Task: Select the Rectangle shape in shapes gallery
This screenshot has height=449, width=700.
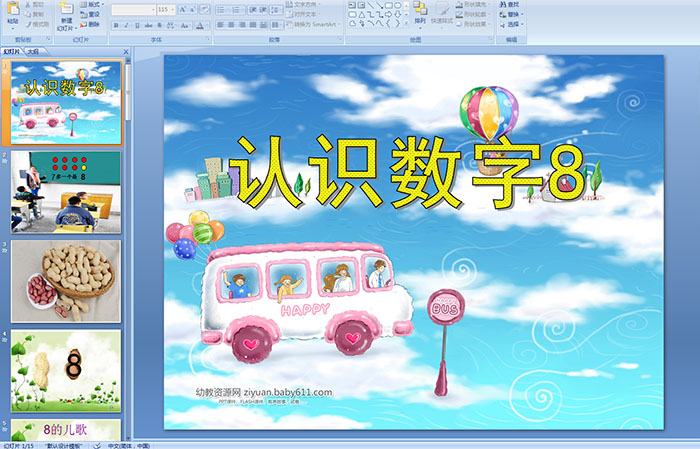Action: click(389, 5)
